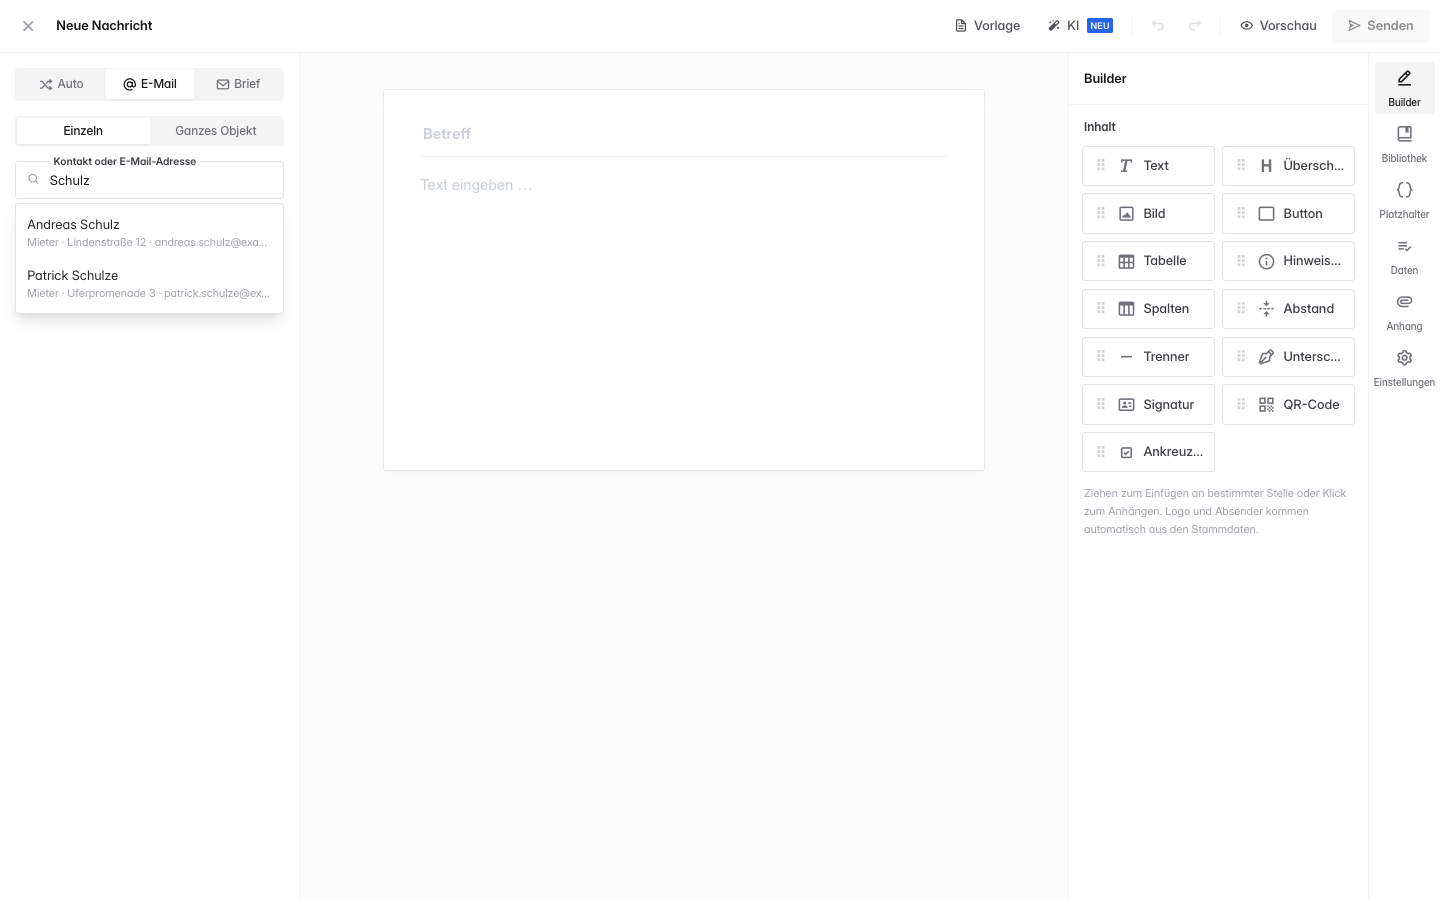Add a Trenner divider block
This screenshot has width=1440, height=900.
click(x=1148, y=357)
